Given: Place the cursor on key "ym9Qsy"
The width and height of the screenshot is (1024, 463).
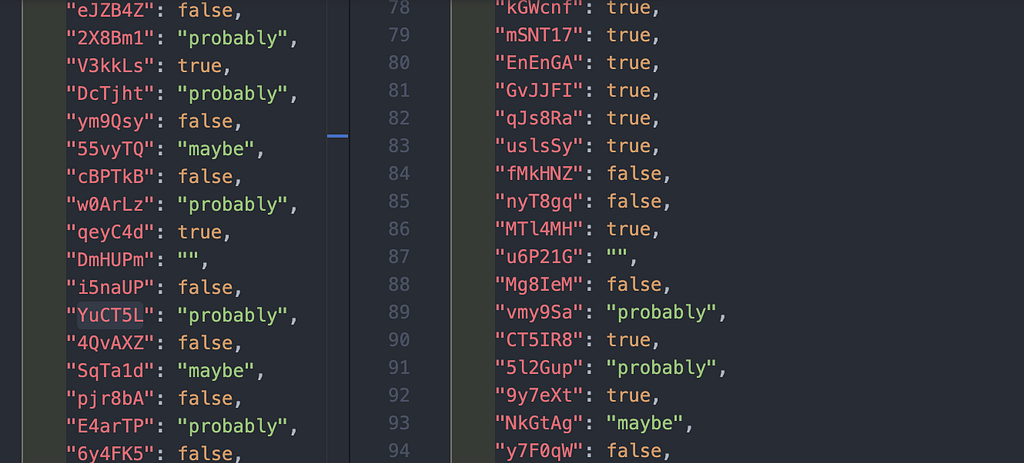Looking at the screenshot, I should (x=110, y=121).
